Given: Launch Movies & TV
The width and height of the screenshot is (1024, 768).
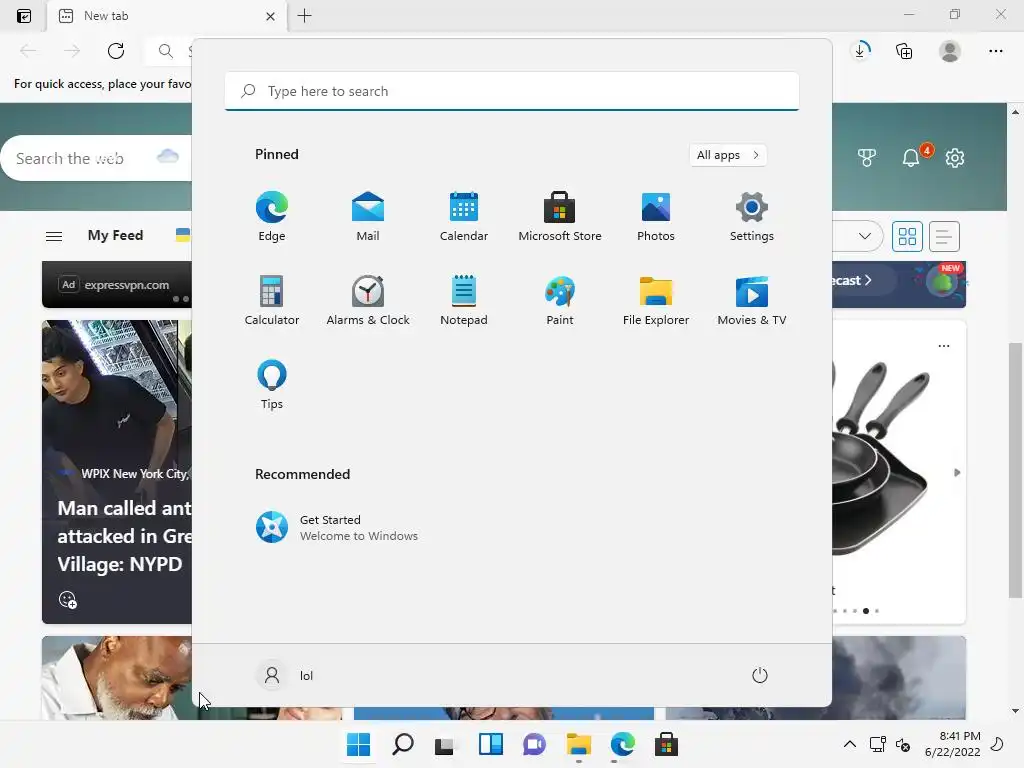Looking at the screenshot, I should [x=752, y=300].
